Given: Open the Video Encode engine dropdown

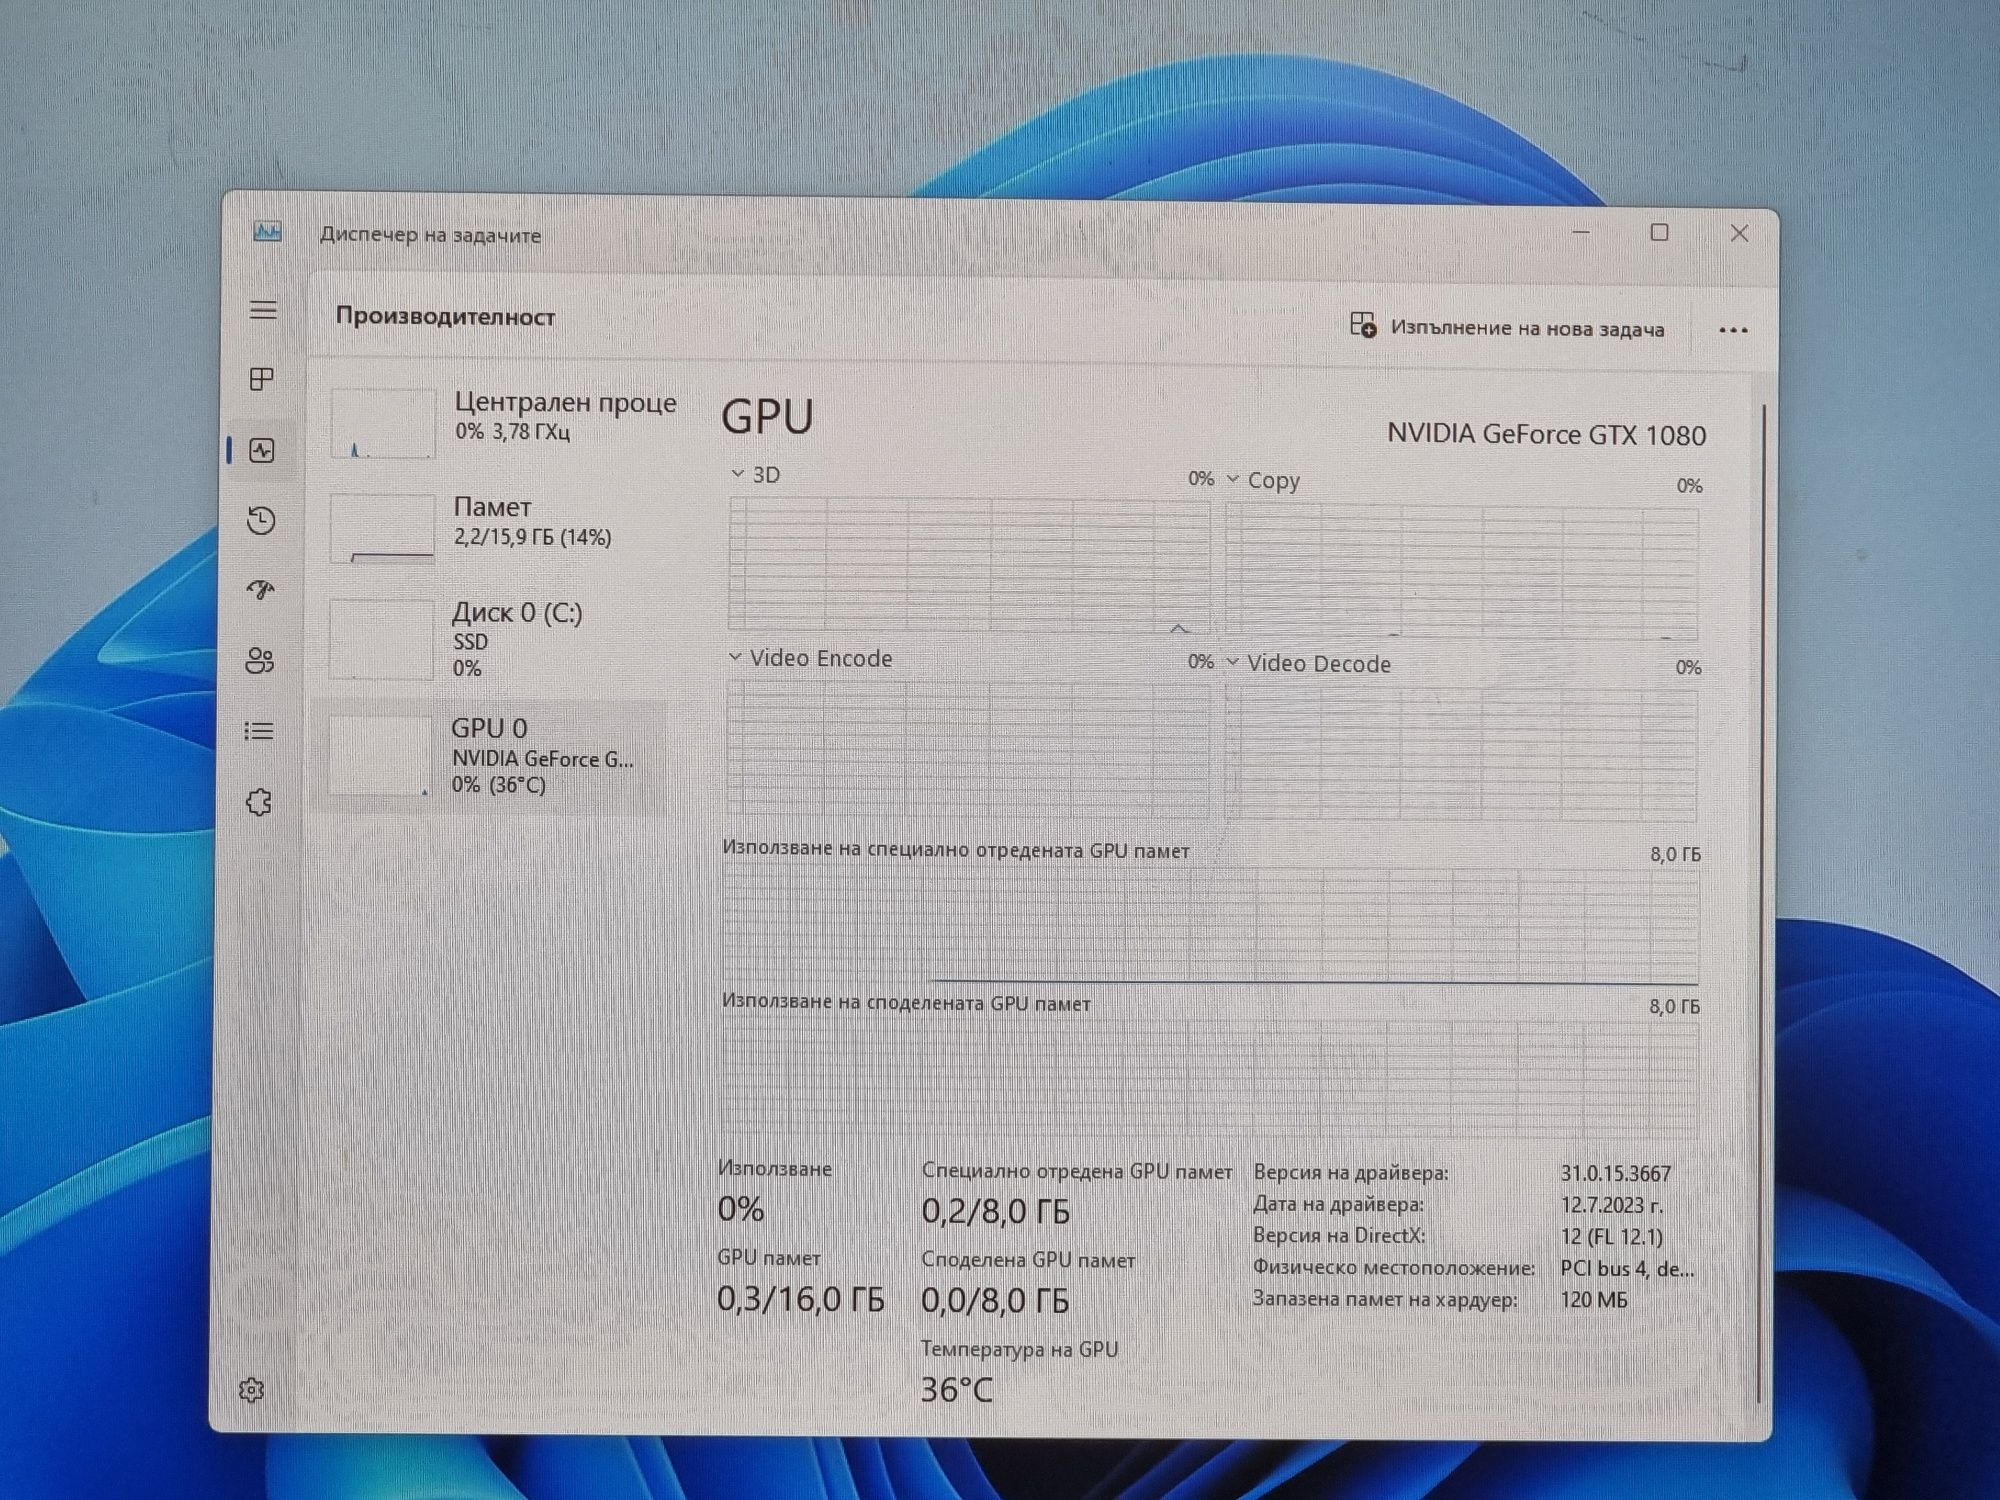Looking at the screenshot, I should (x=735, y=657).
